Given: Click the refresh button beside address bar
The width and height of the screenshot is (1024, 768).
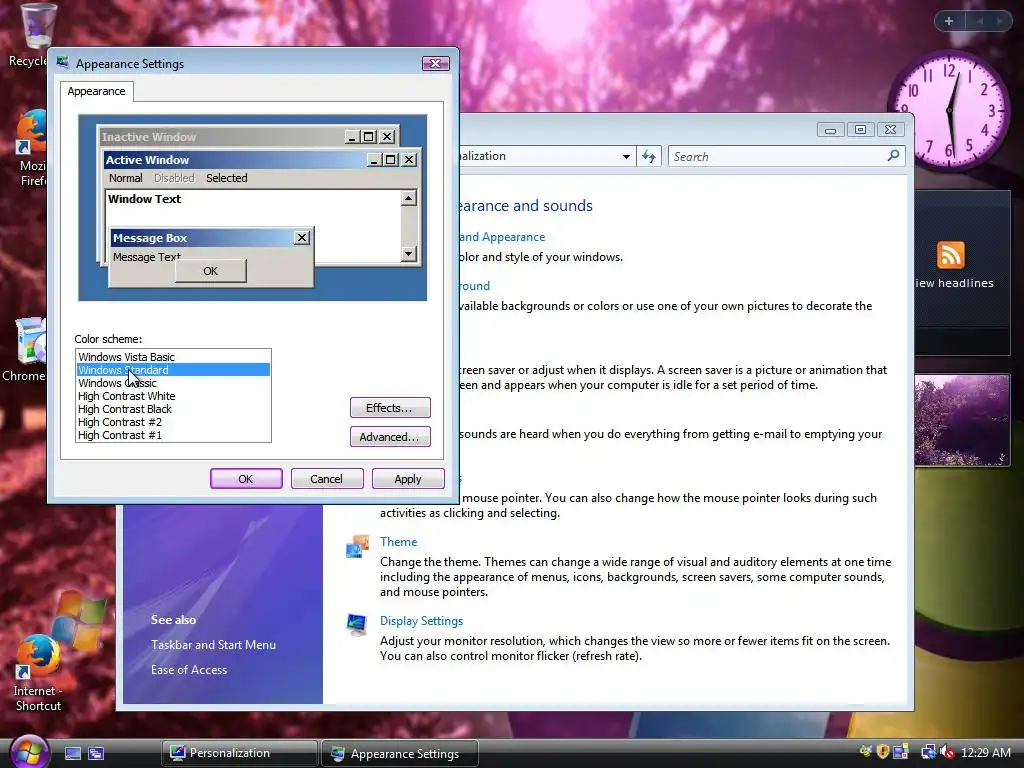Looking at the screenshot, I should [649, 156].
